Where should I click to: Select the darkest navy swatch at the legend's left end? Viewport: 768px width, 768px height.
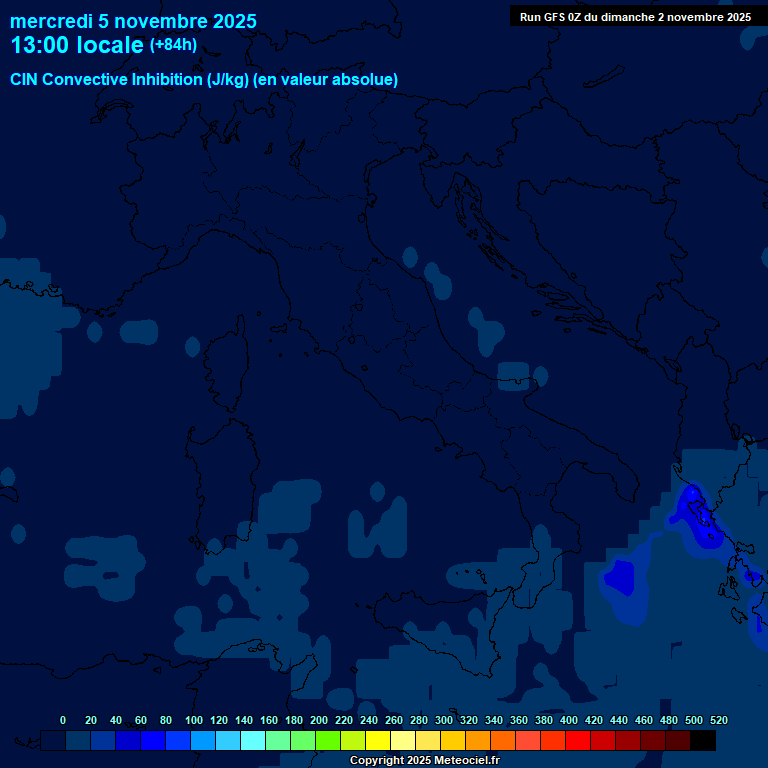pos(53,741)
